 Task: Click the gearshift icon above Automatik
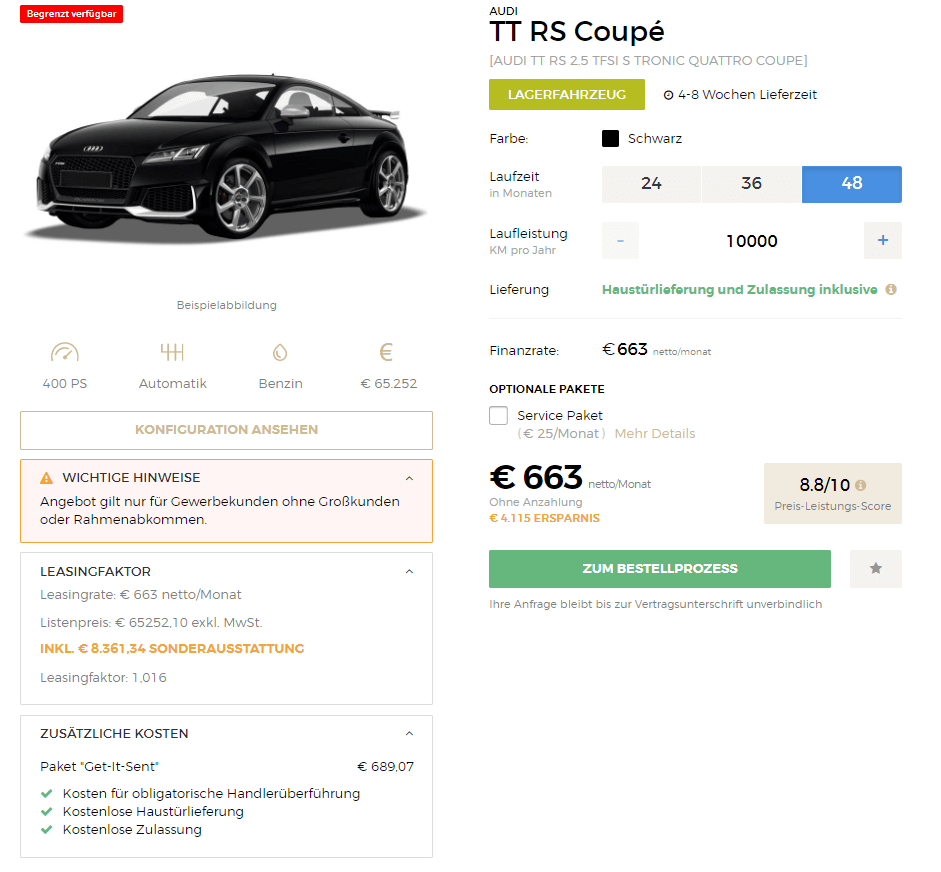[172, 352]
